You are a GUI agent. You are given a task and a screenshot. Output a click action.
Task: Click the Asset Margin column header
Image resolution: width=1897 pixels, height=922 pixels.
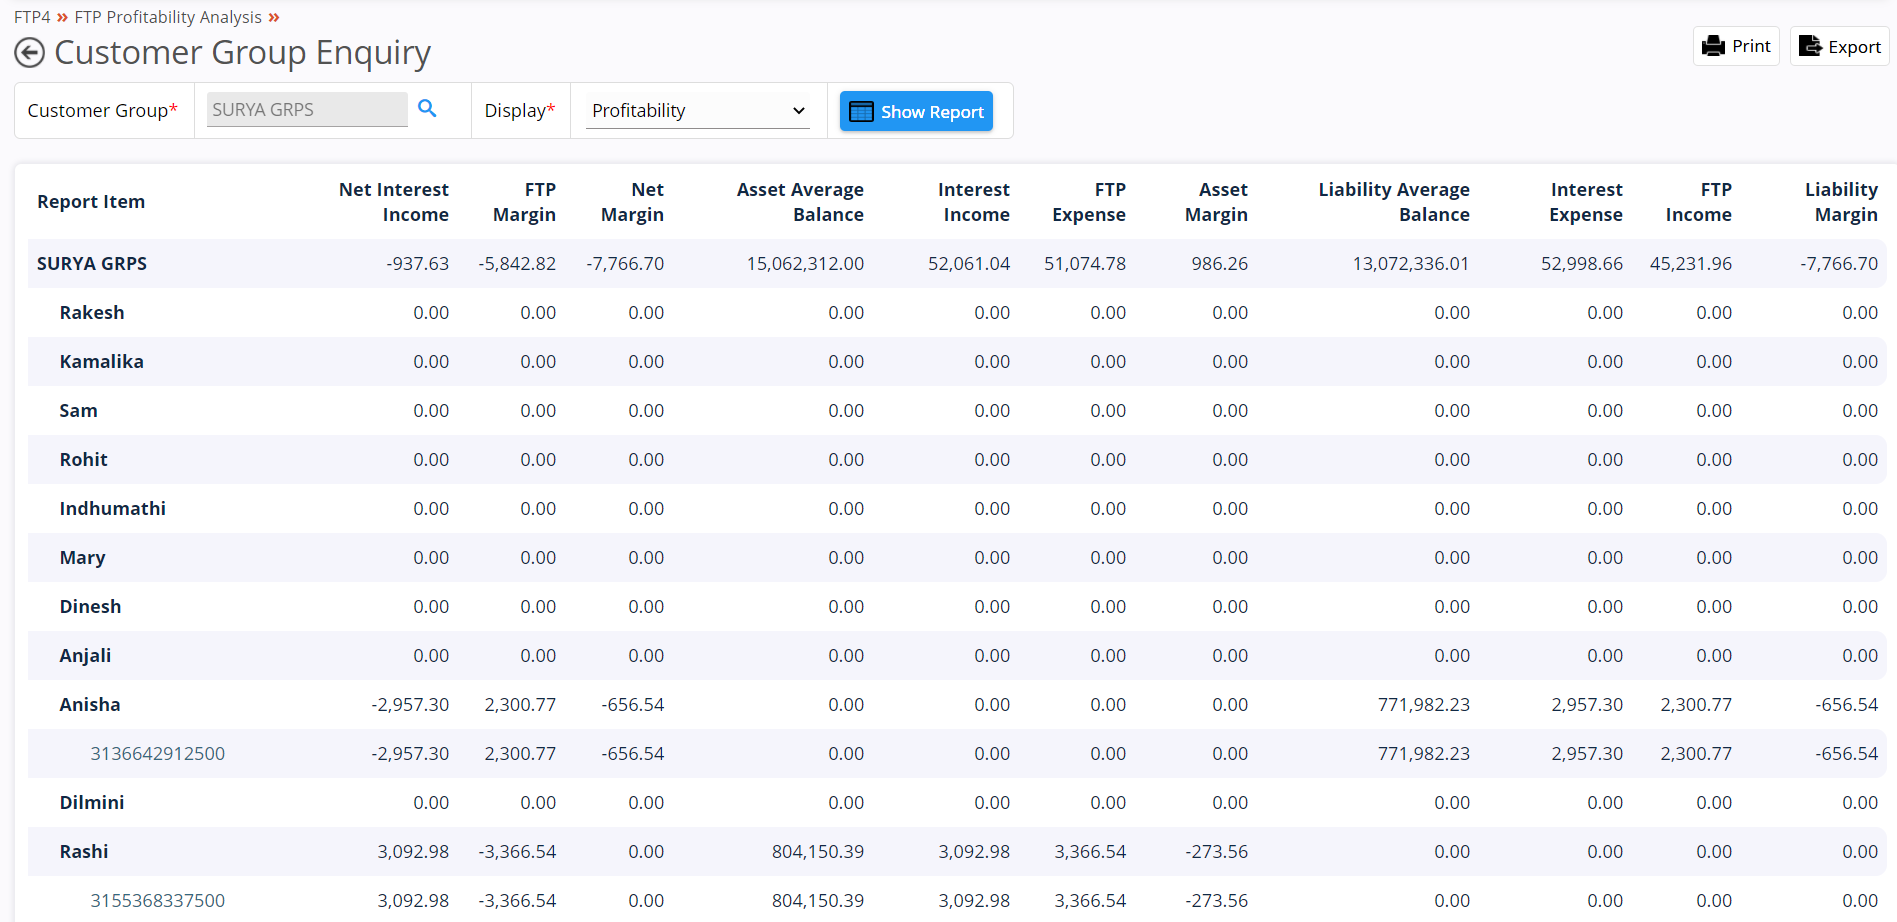[x=1216, y=202]
